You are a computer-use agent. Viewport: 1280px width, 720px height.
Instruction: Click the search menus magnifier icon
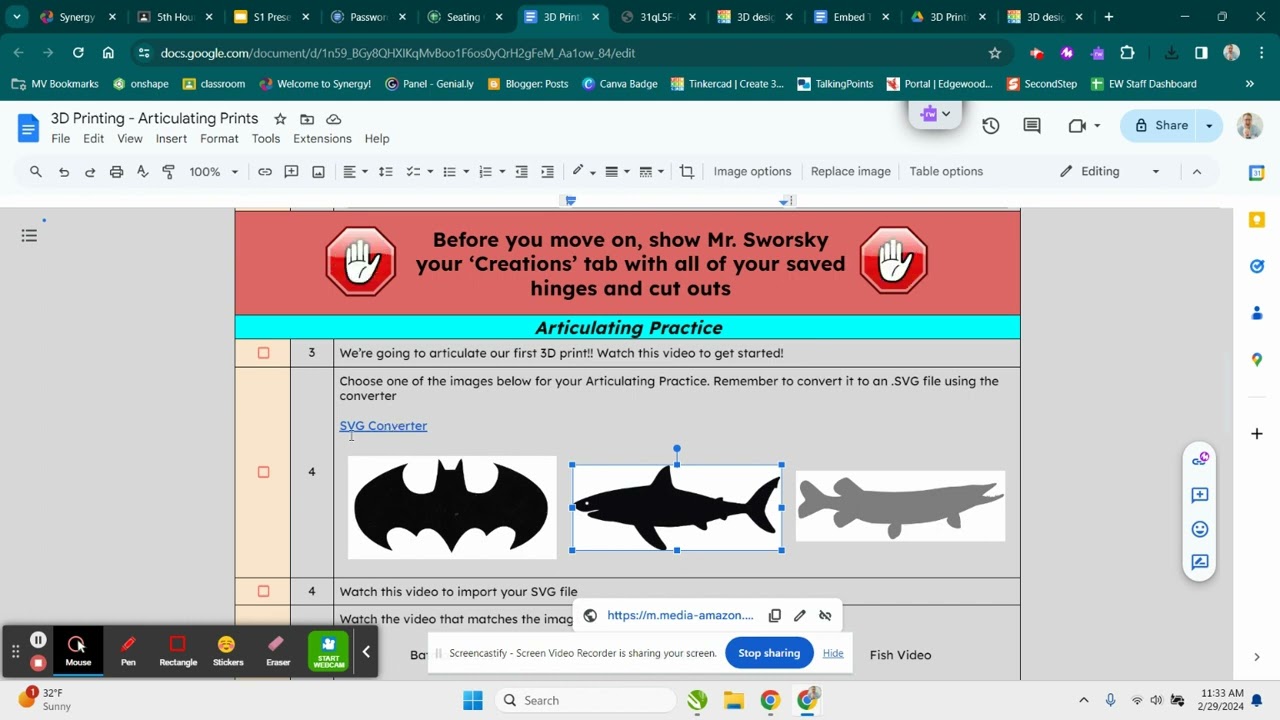coord(36,172)
